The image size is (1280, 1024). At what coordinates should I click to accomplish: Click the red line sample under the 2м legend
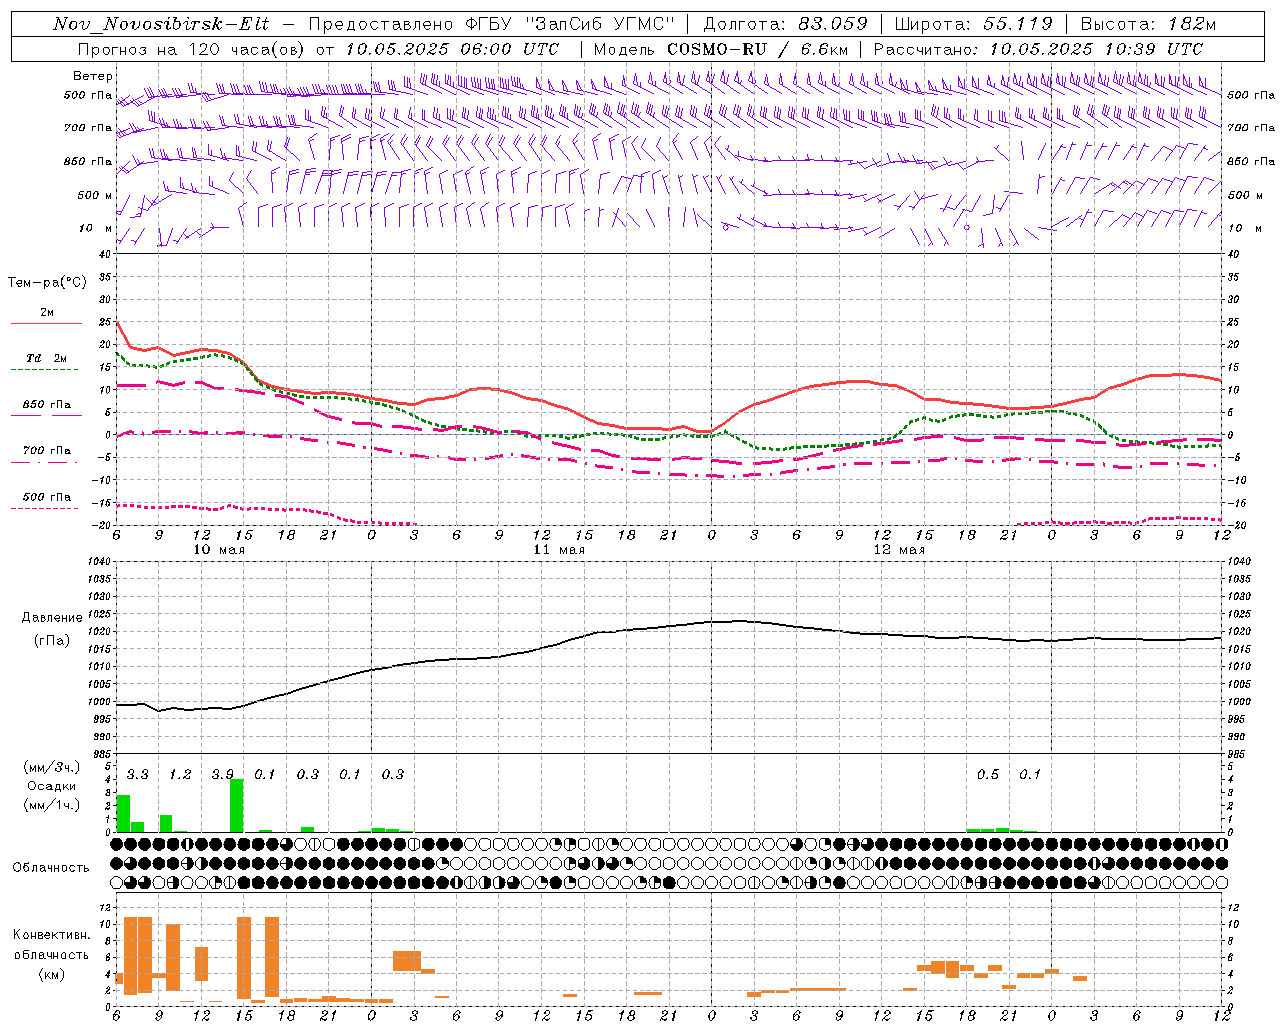click(46, 324)
